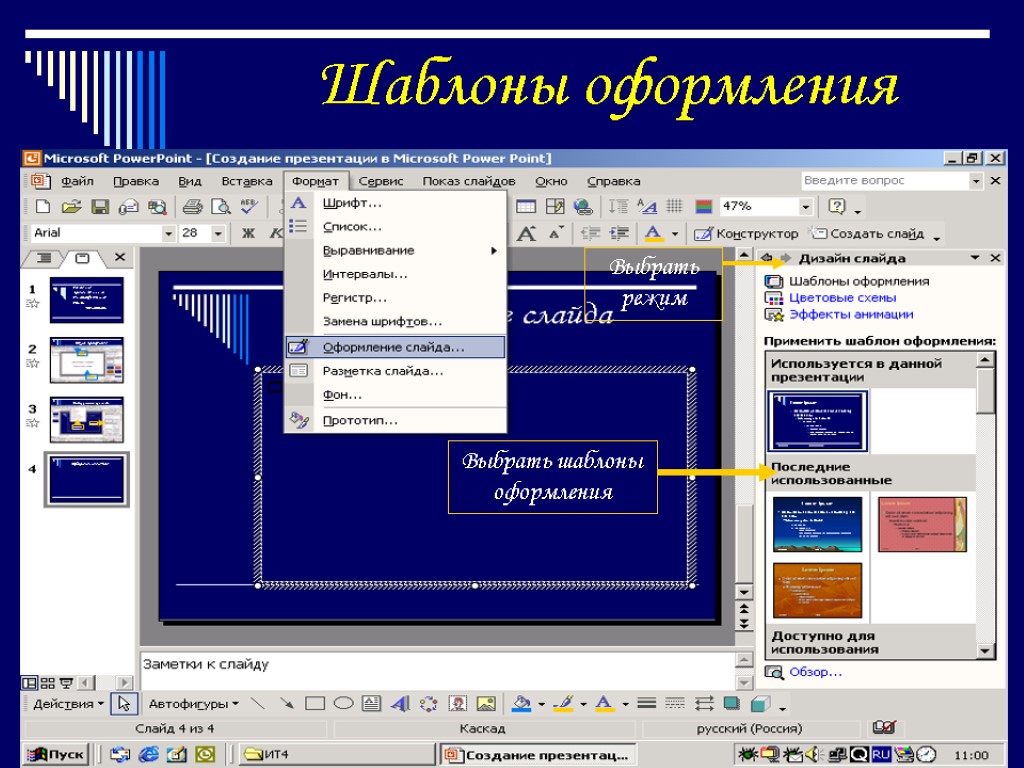The width and height of the screenshot is (1024, 768).
Task: Switch to the Outline tab in left pane
Action: 44,258
